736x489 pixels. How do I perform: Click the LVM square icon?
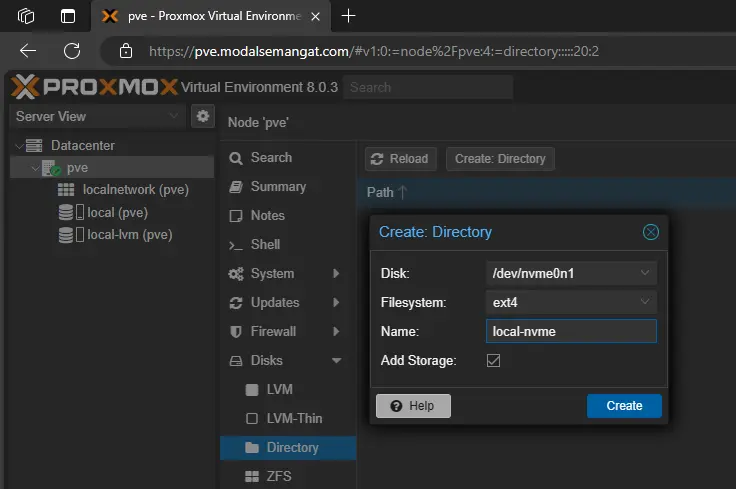[x=252, y=390]
